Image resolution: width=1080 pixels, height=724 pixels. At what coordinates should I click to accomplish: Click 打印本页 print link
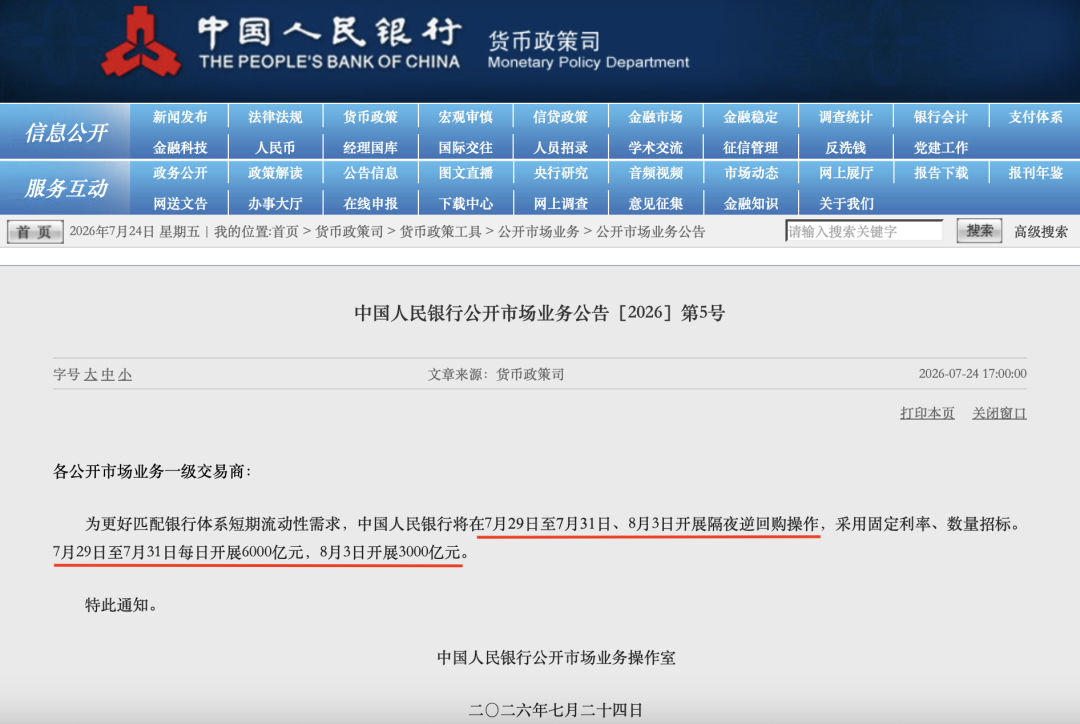[927, 413]
